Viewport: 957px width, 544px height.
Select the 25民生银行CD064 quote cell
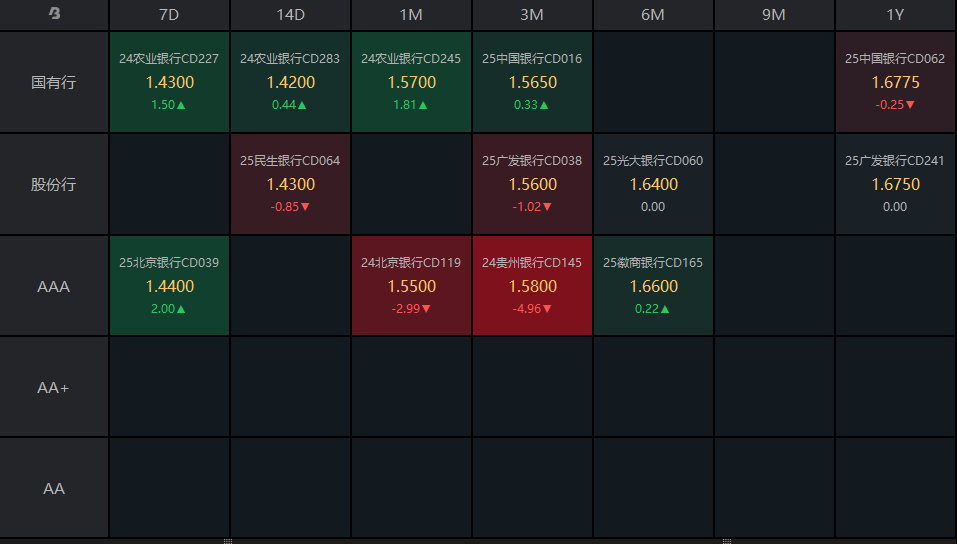pos(290,184)
